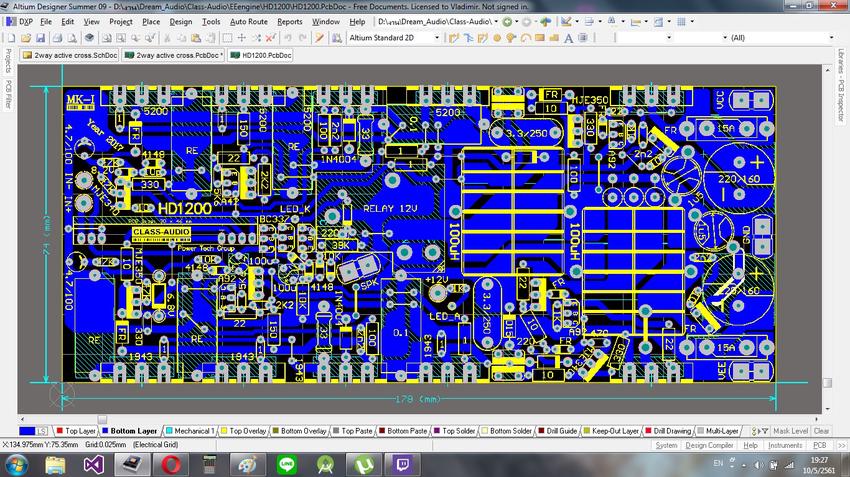This screenshot has width=850, height=477.
Task: Open the Instruments panel button
Action: [785, 445]
